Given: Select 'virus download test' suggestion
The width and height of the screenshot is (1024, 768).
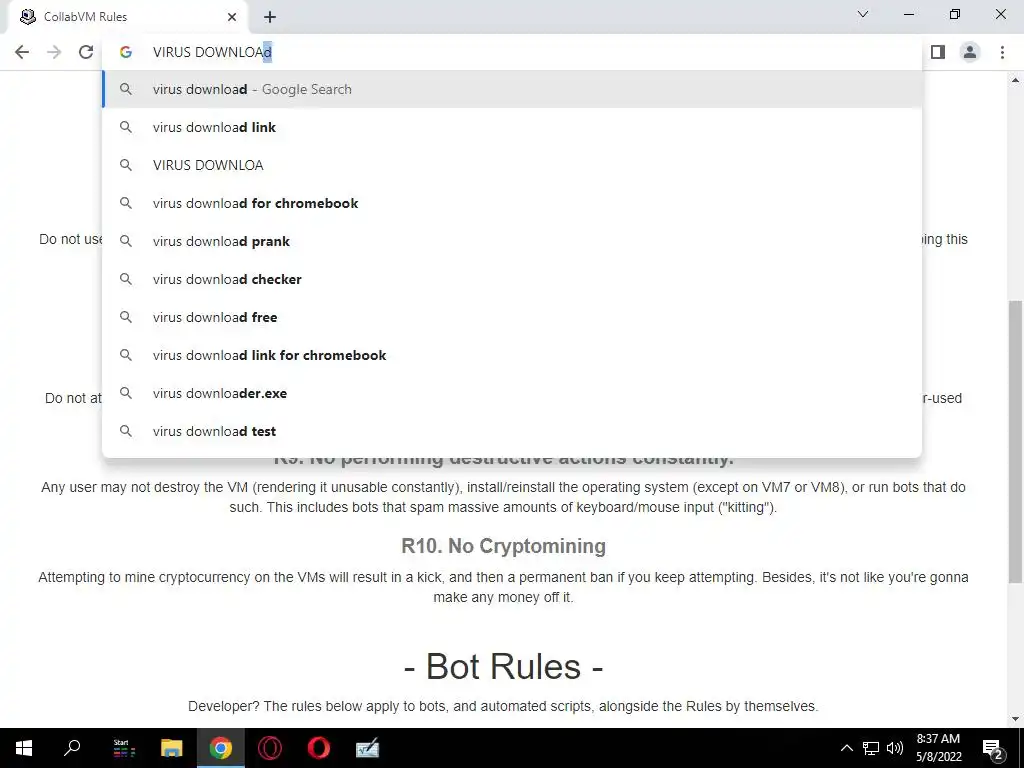Looking at the screenshot, I should click(x=512, y=431).
